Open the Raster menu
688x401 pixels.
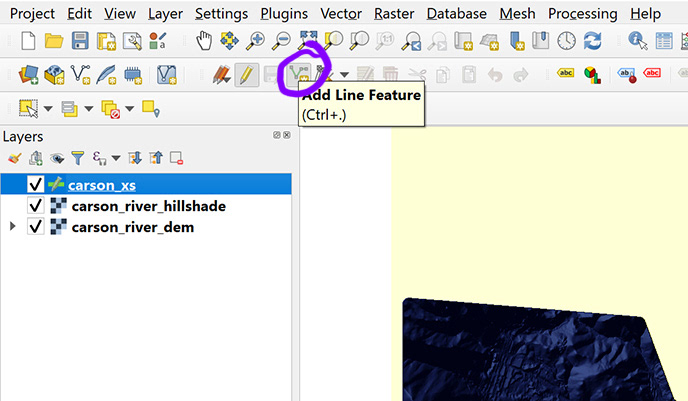(x=394, y=14)
